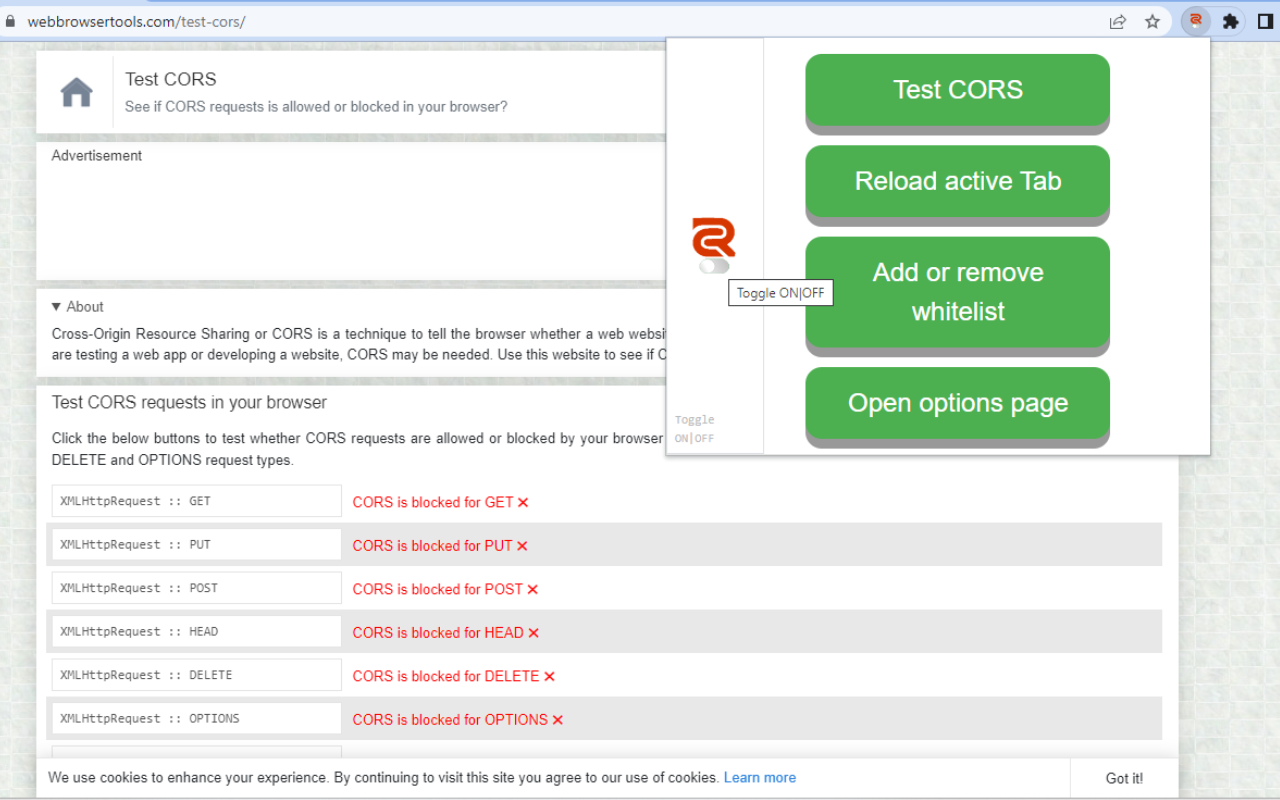This screenshot has width=1280, height=800.
Task: Open the Extensions puzzle piece menu
Action: (1230, 21)
